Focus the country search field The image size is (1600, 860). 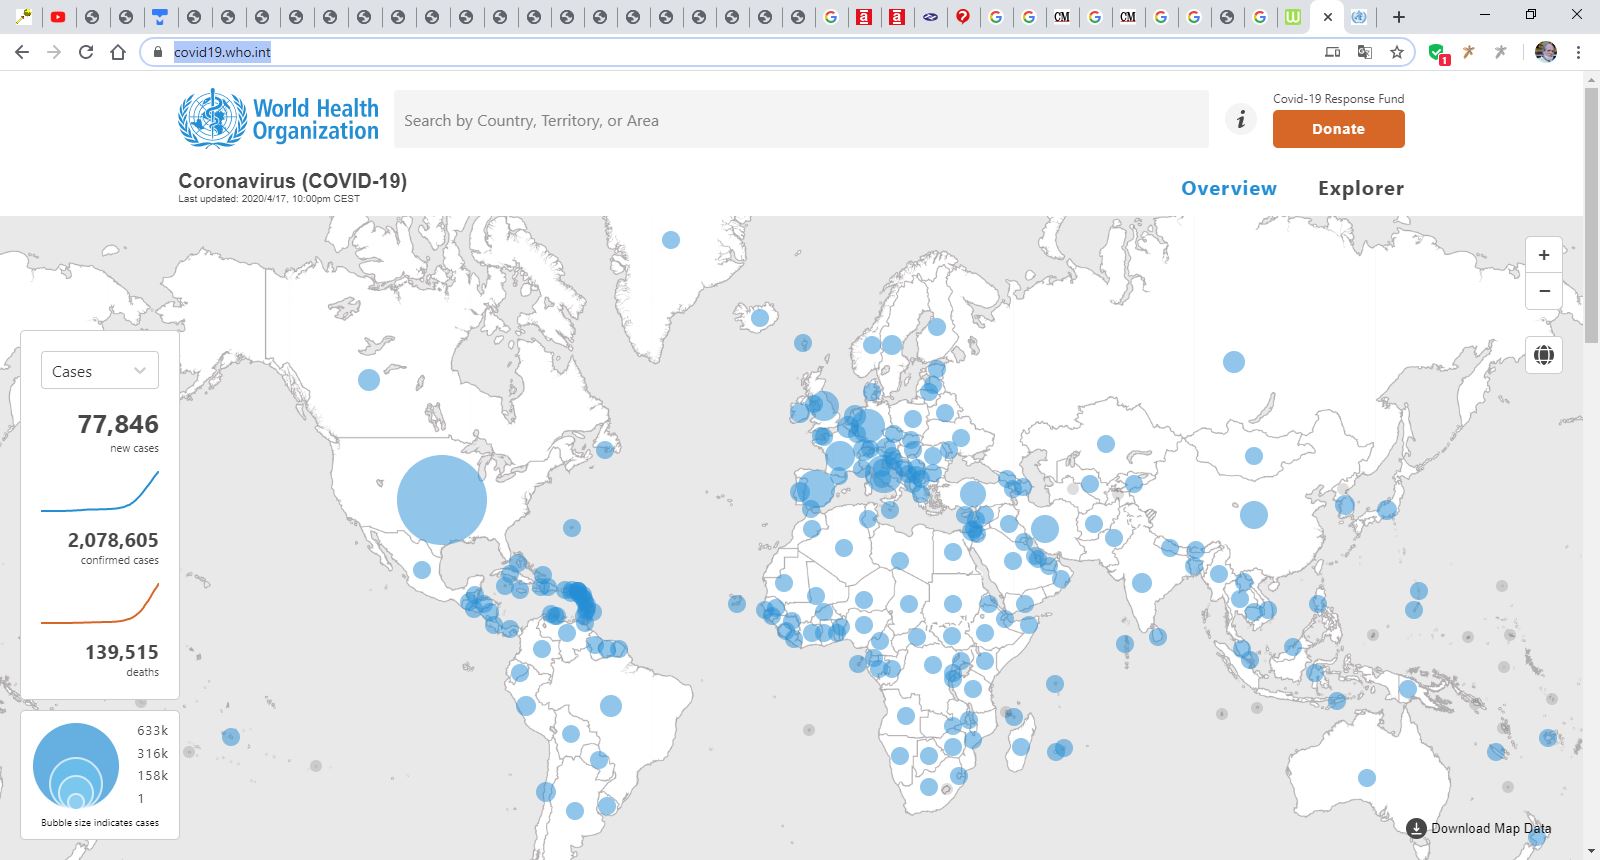(x=801, y=120)
